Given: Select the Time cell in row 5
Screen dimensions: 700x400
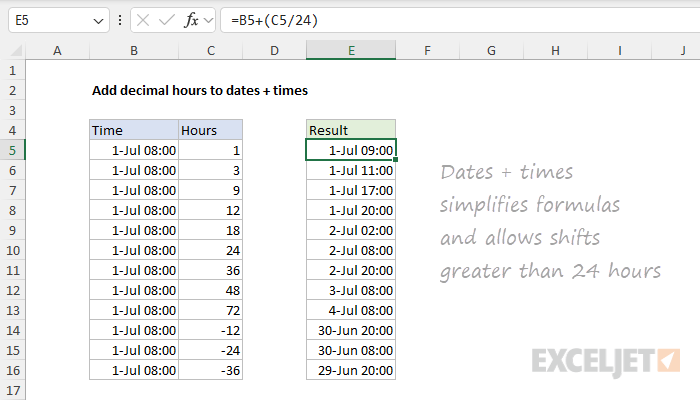Looking at the screenshot, I should (134, 150).
